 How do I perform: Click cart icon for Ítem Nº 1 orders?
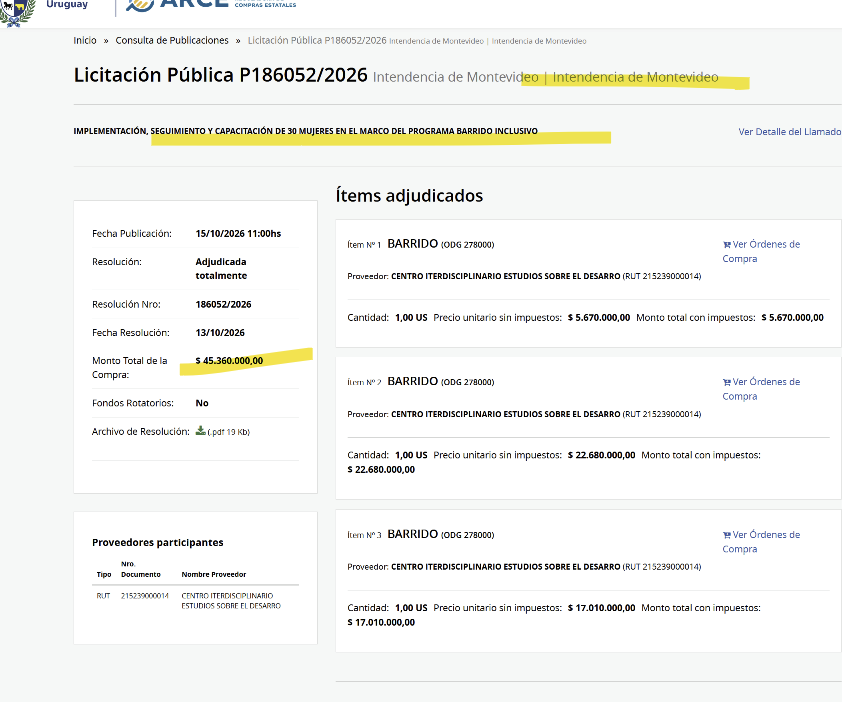(x=727, y=245)
